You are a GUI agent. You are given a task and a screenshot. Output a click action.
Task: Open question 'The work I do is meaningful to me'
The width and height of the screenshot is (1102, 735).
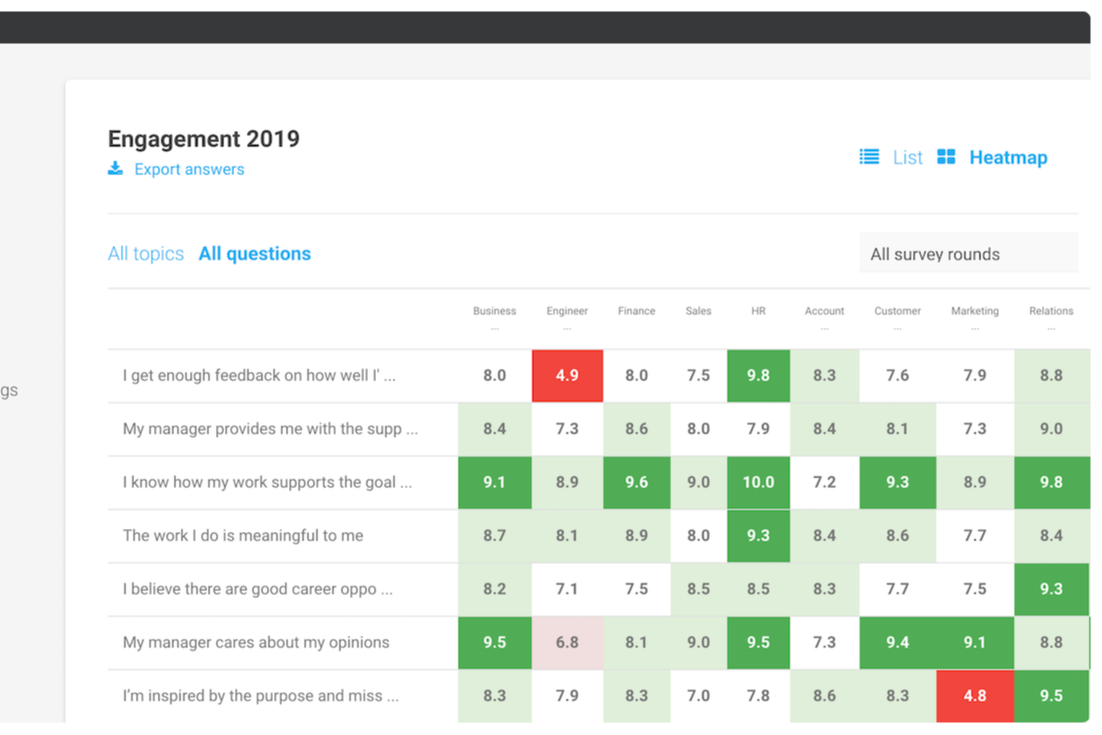point(243,536)
